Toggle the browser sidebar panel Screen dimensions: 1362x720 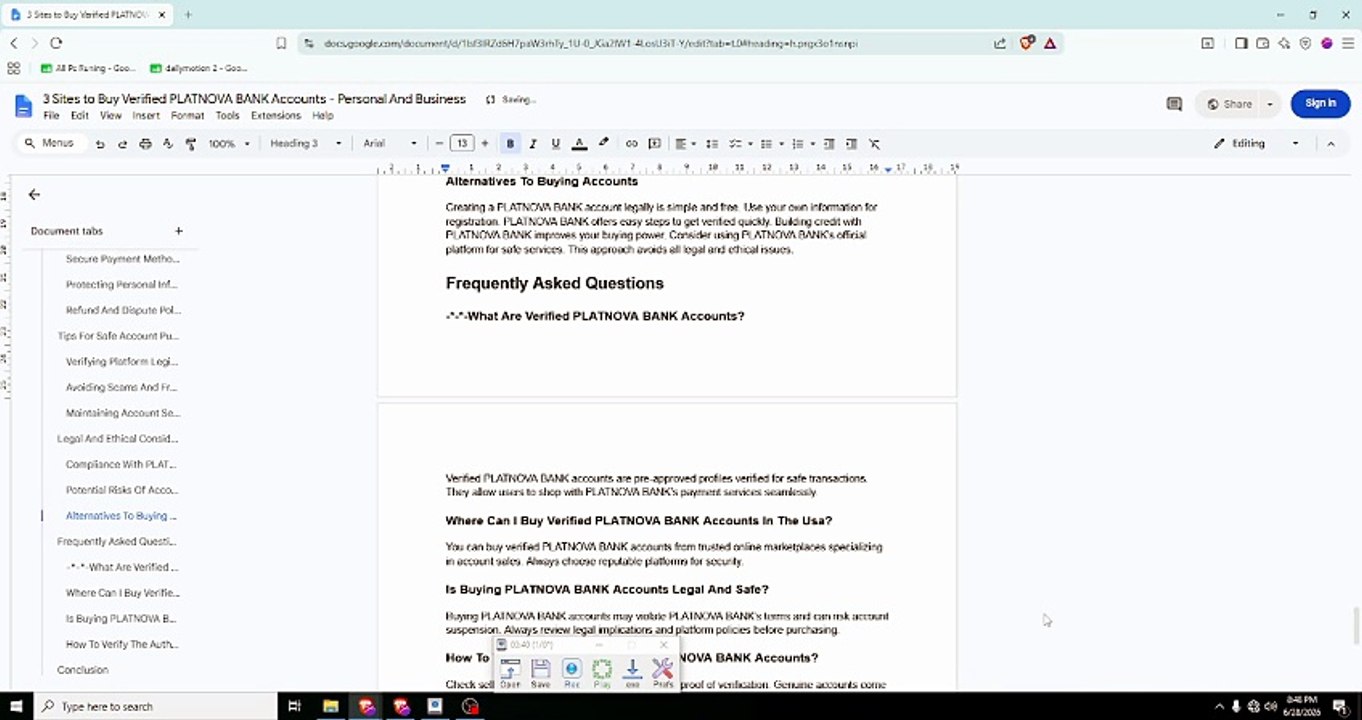[x=1241, y=43]
